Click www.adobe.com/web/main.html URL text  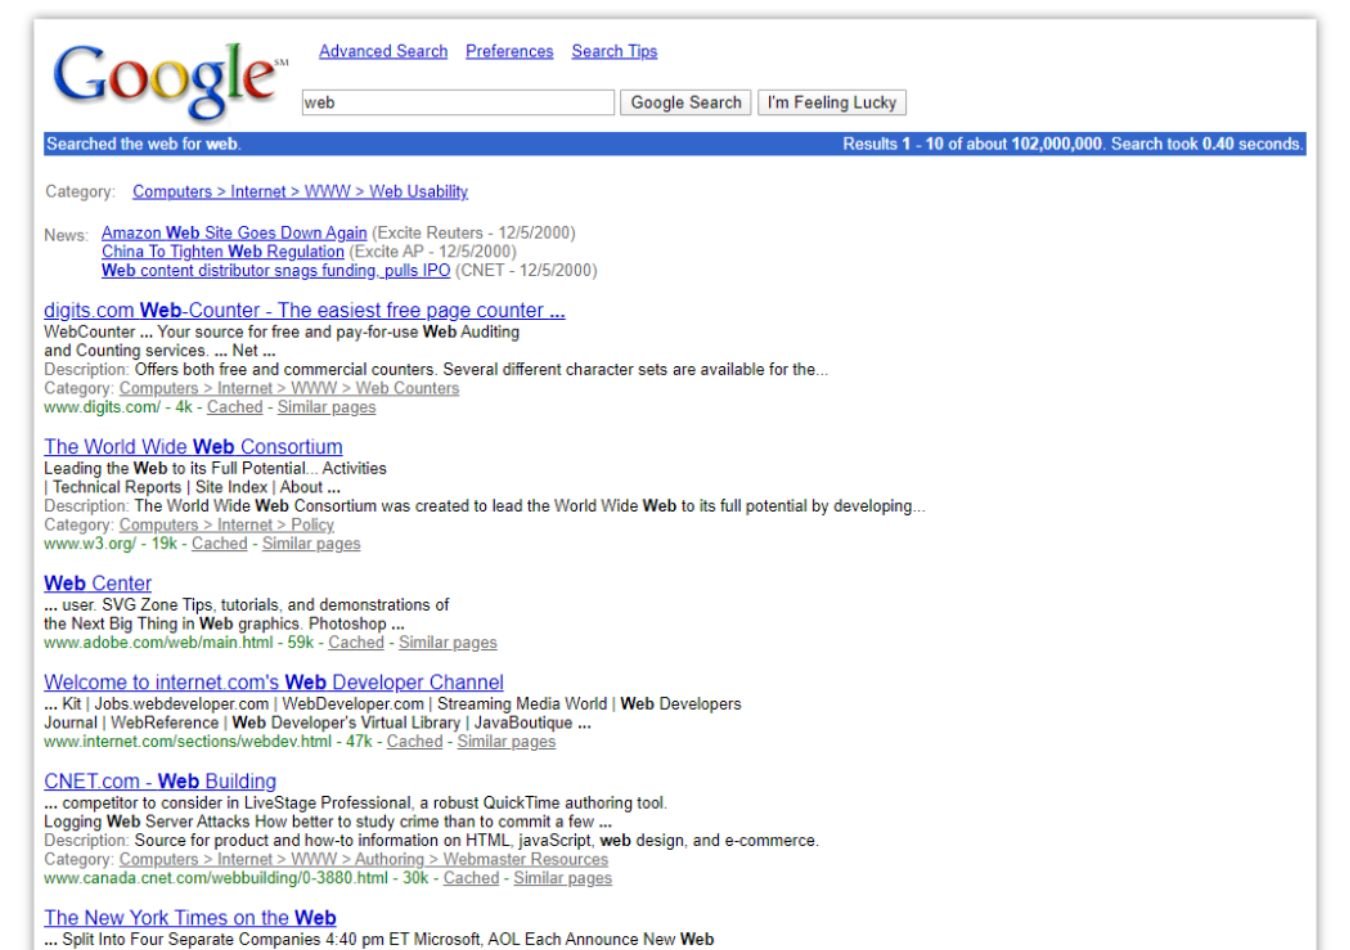[158, 642]
